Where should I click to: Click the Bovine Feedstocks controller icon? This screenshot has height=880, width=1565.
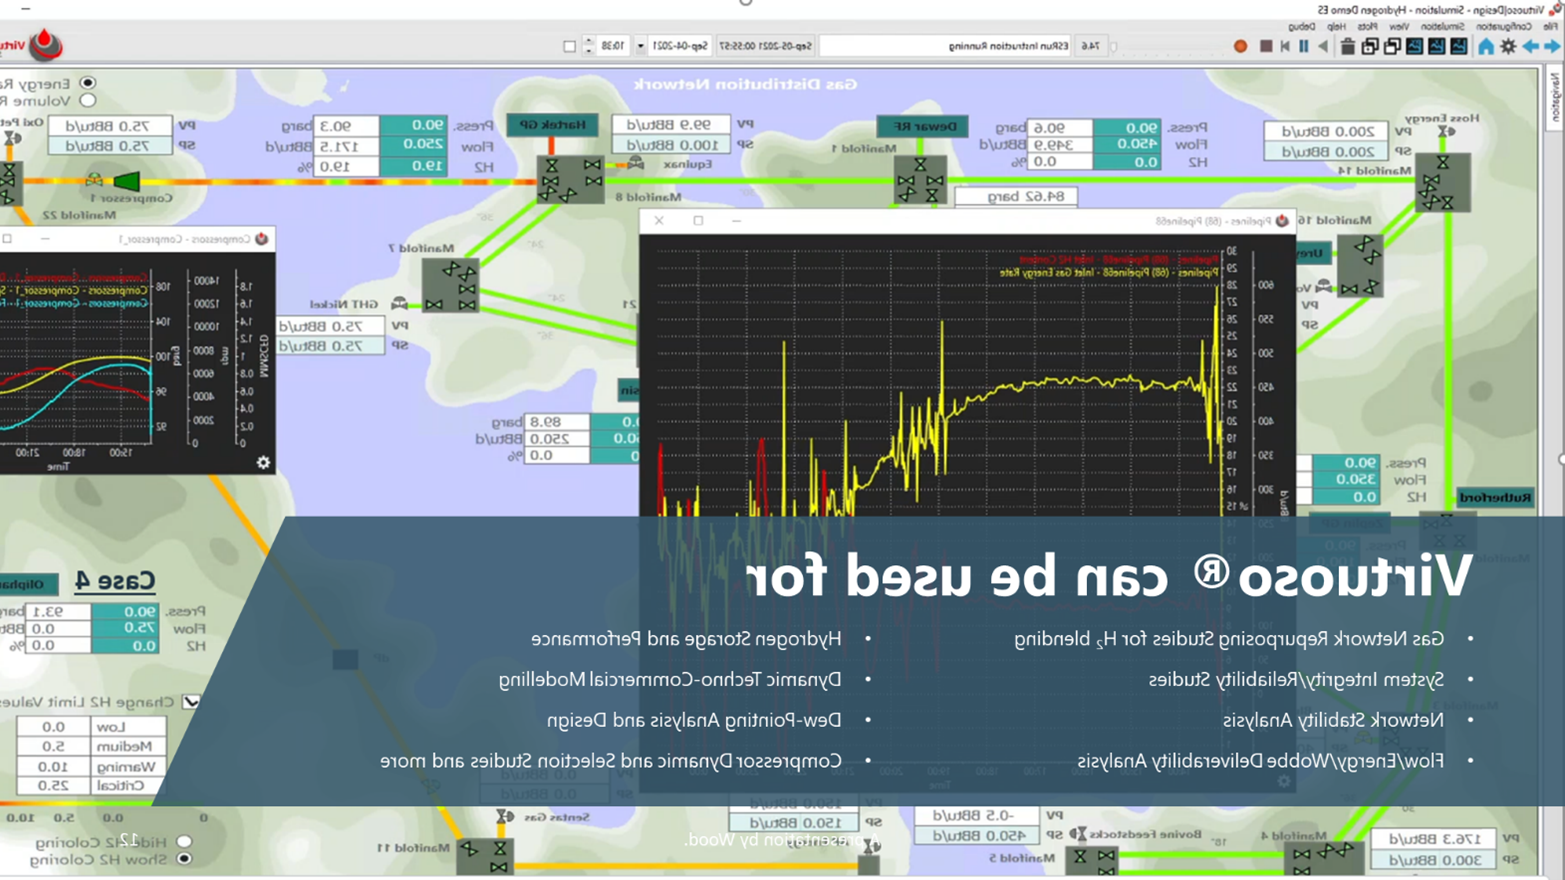click(1078, 833)
